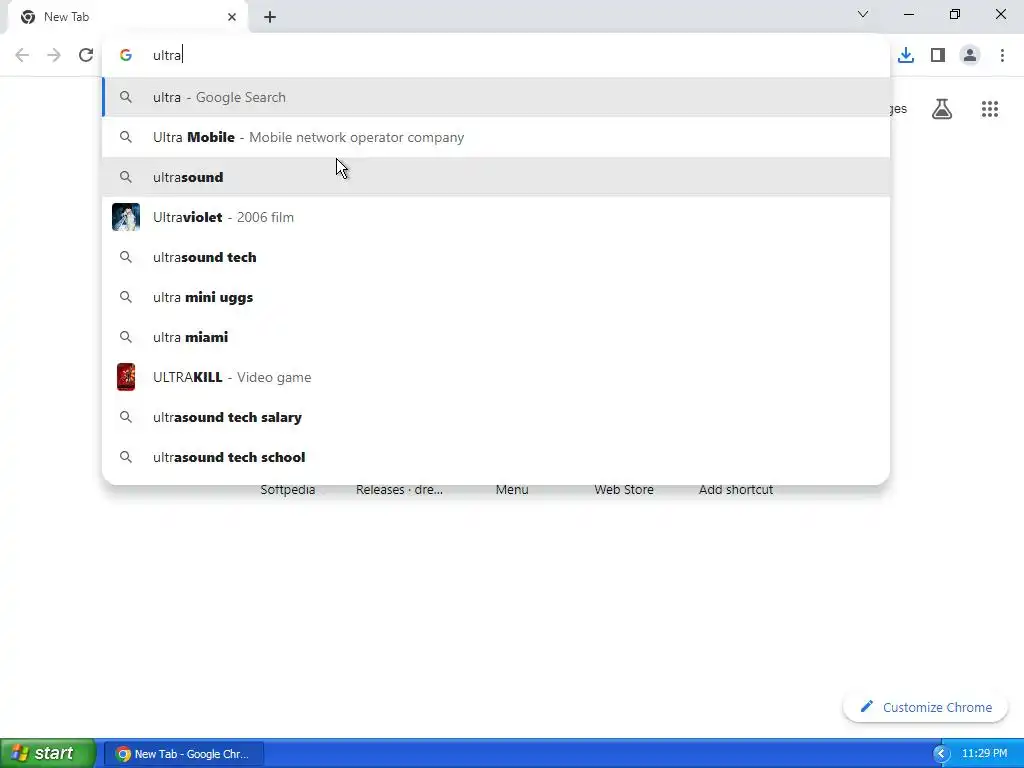Open the Menu shortcut
Image resolution: width=1024 pixels, height=768 pixels.
(x=512, y=490)
